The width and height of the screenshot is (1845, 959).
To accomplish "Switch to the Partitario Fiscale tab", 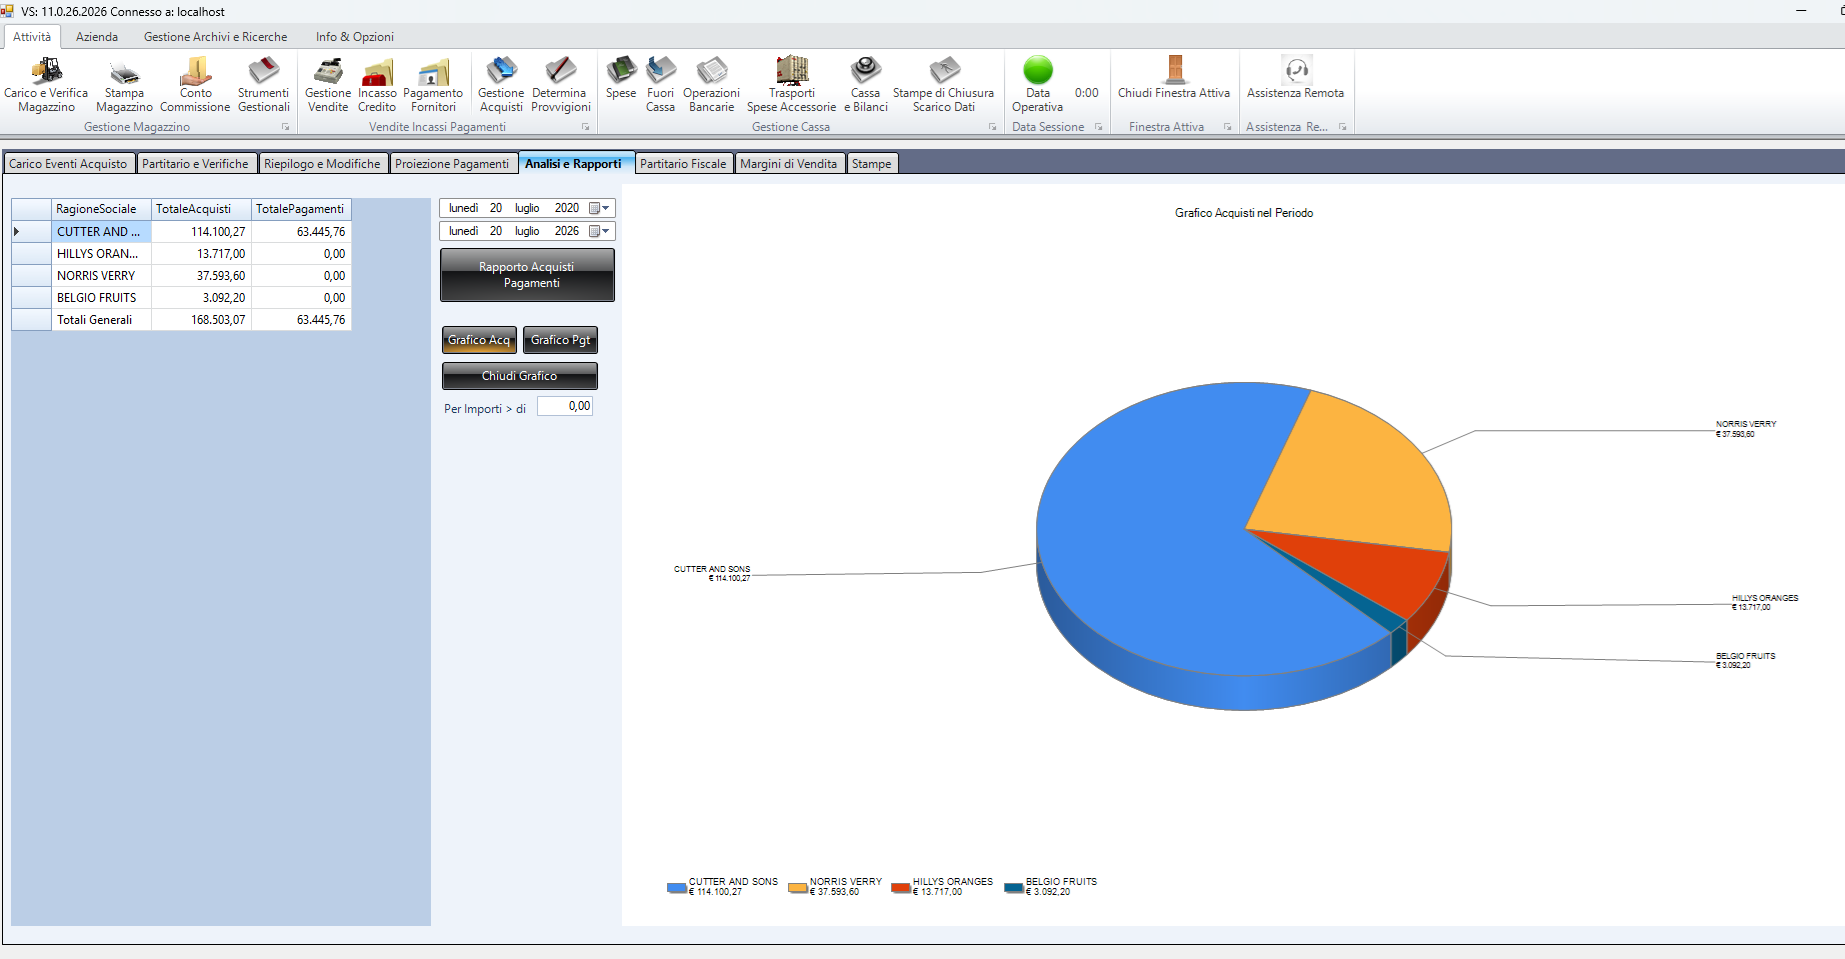I will click(683, 164).
